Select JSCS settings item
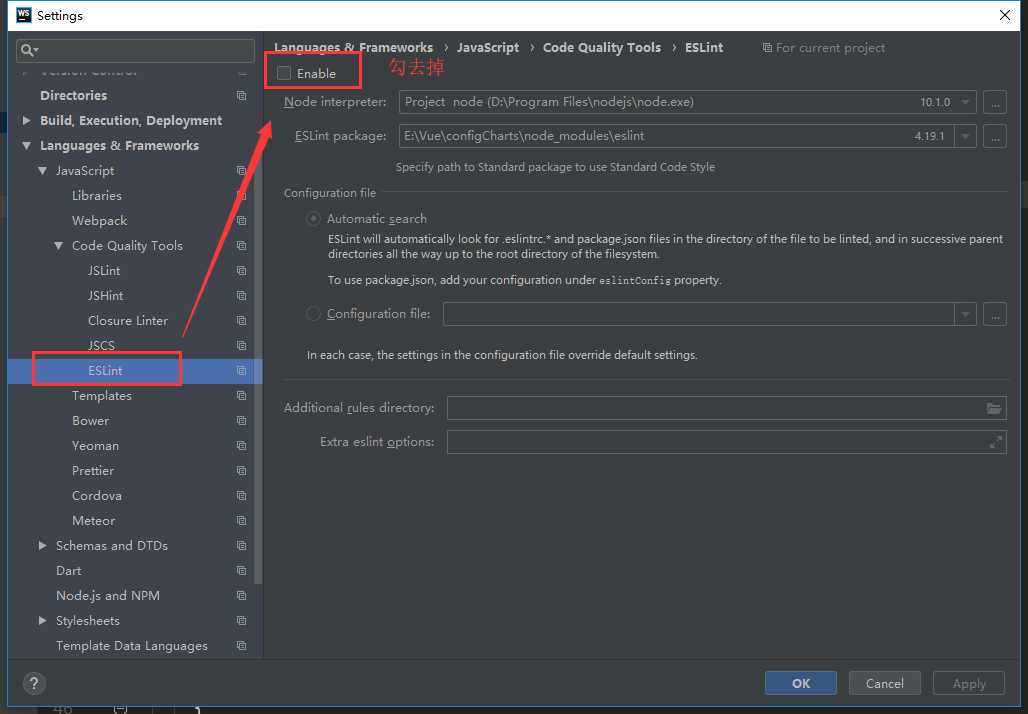 pyautogui.click(x=102, y=346)
